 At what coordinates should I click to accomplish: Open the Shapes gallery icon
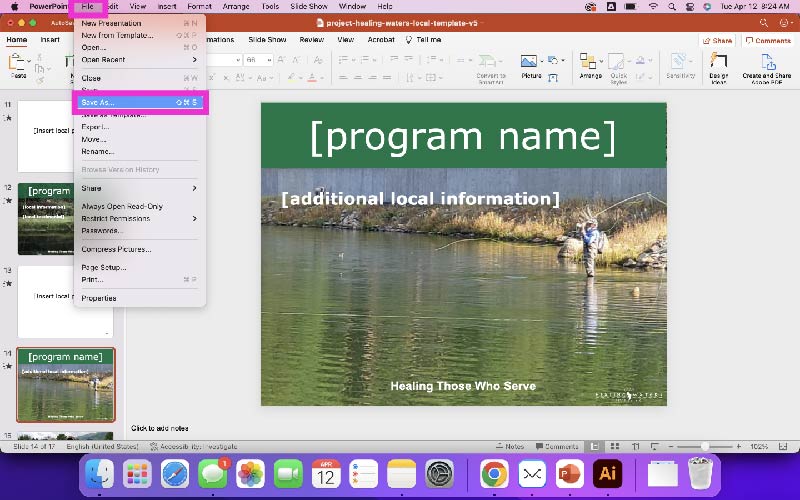pyautogui.click(x=553, y=61)
